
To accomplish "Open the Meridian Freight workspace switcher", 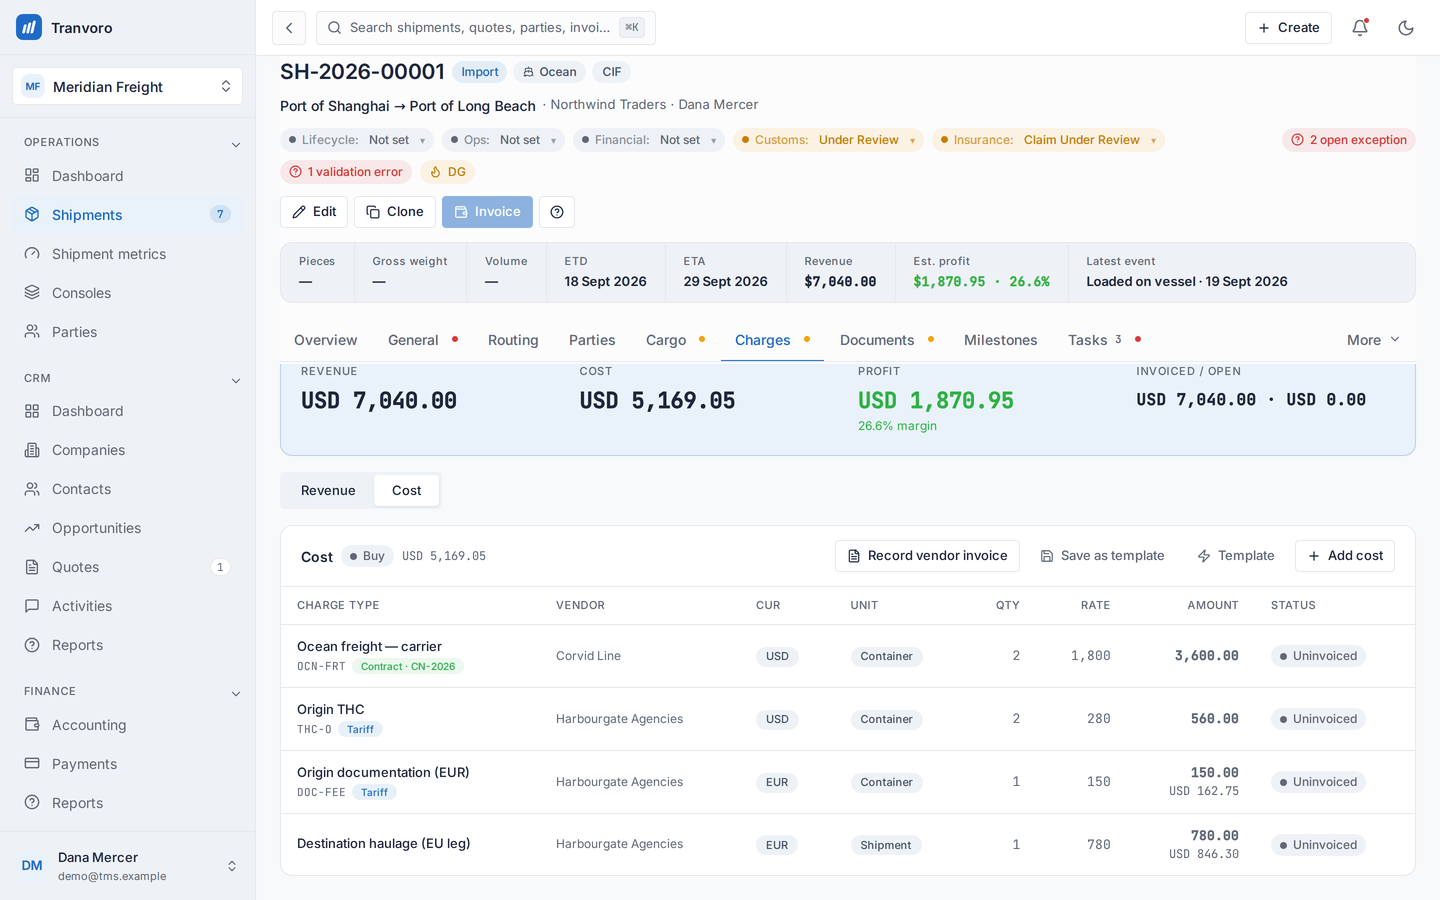I will (x=128, y=87).
